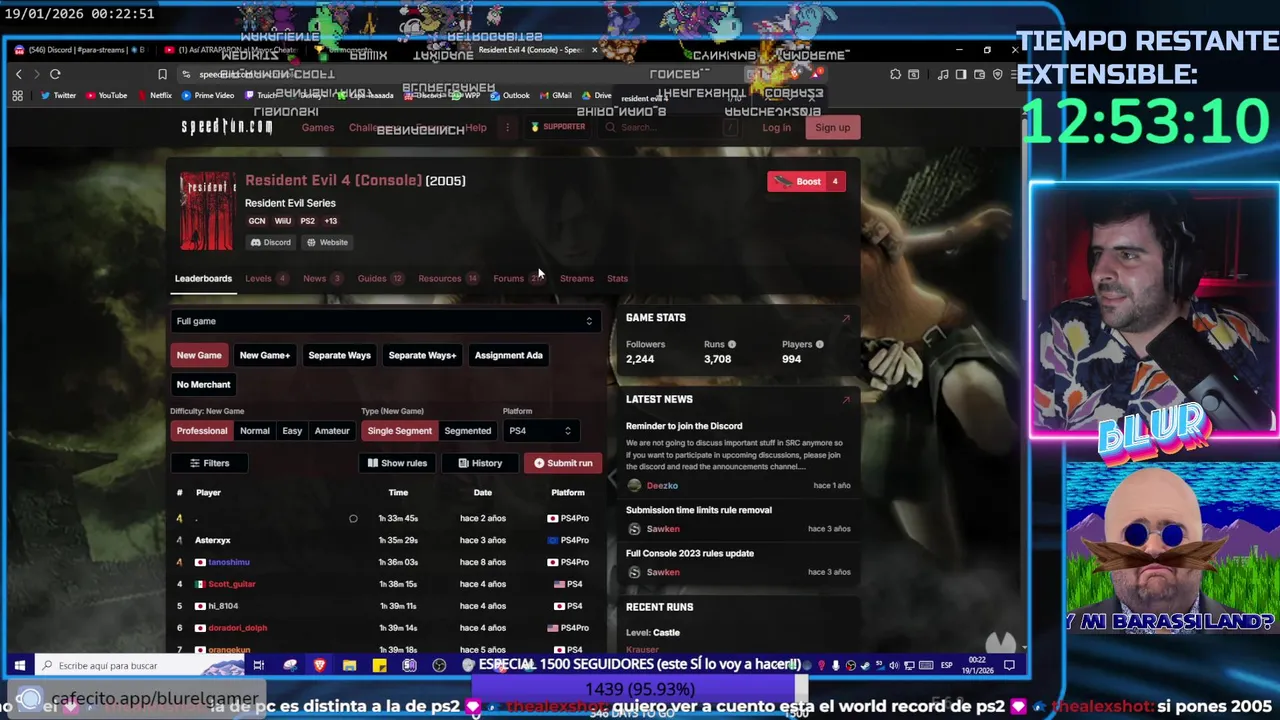
Task: Open the Twitter bookmark
Action: tap(58, 96)
